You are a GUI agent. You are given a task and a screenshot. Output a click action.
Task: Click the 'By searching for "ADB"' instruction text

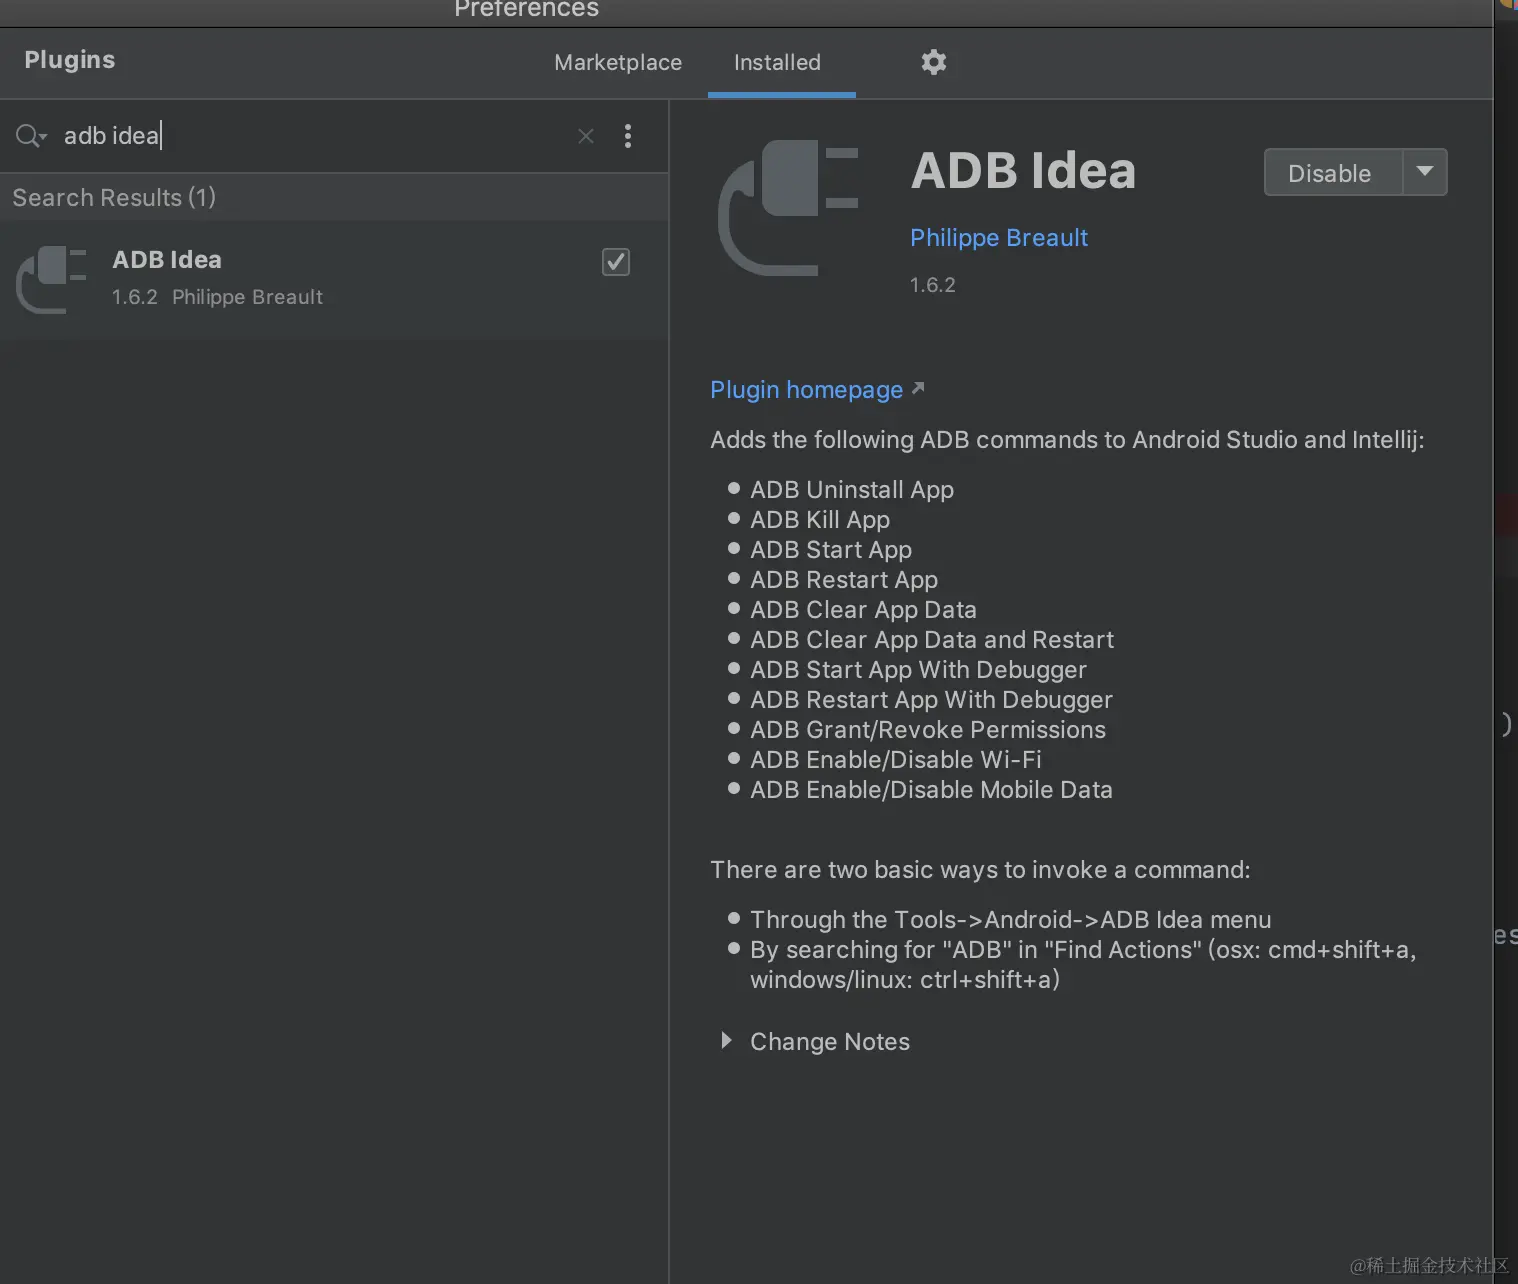[1083, 964]
